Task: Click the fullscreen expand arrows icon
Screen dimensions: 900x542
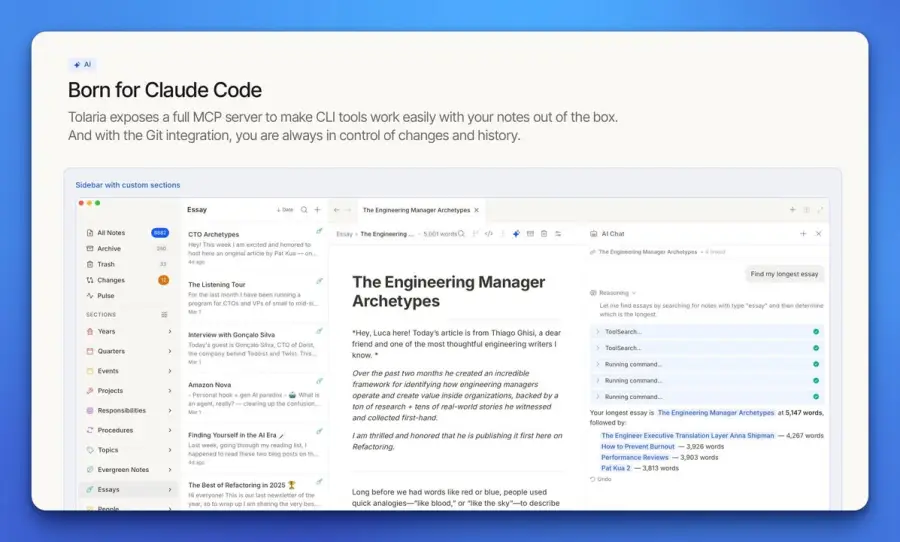Action: (820, 210)
